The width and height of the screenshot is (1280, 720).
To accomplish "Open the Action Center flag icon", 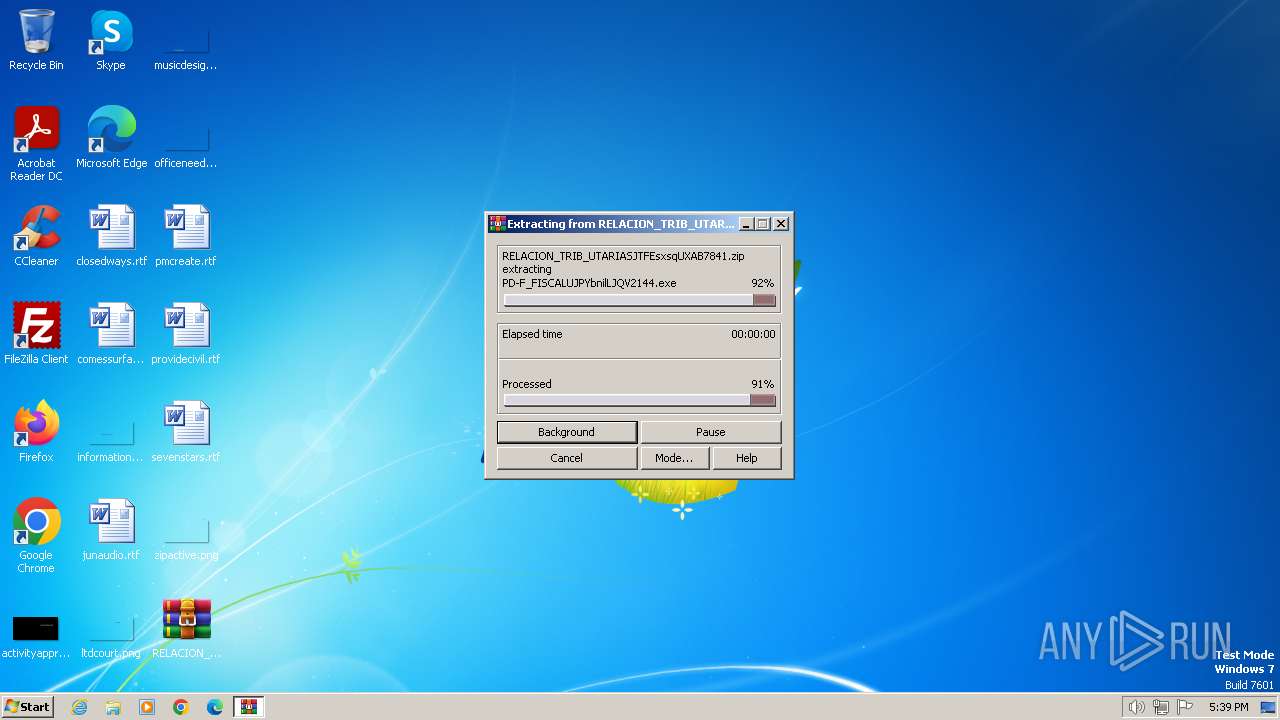I will click(x=1185, y=707).
